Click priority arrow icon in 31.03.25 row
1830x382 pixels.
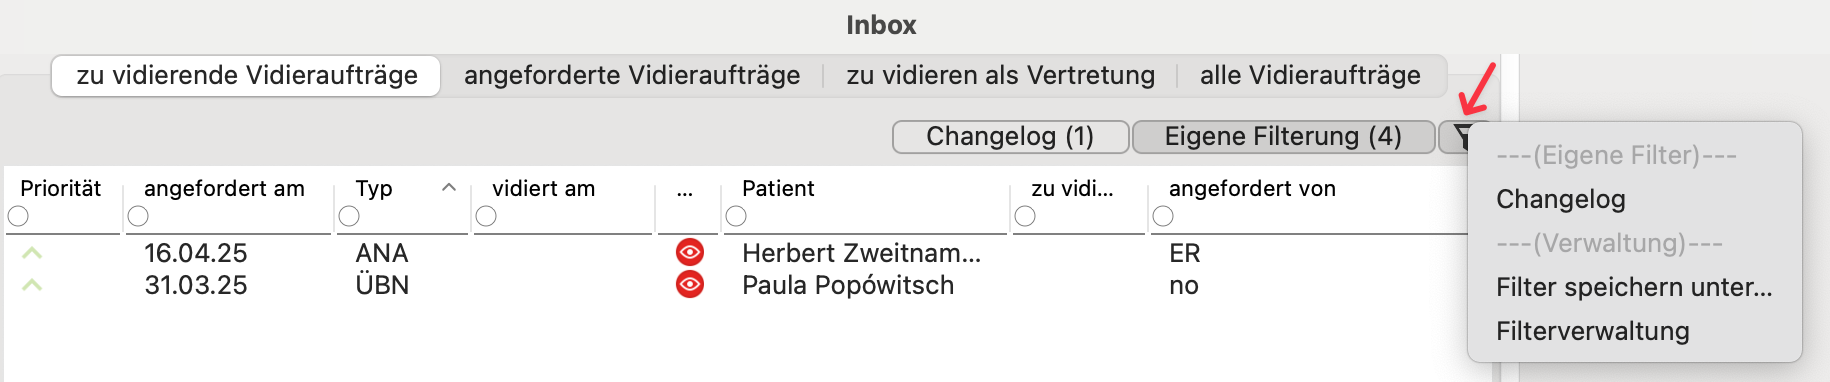[32, 285]
